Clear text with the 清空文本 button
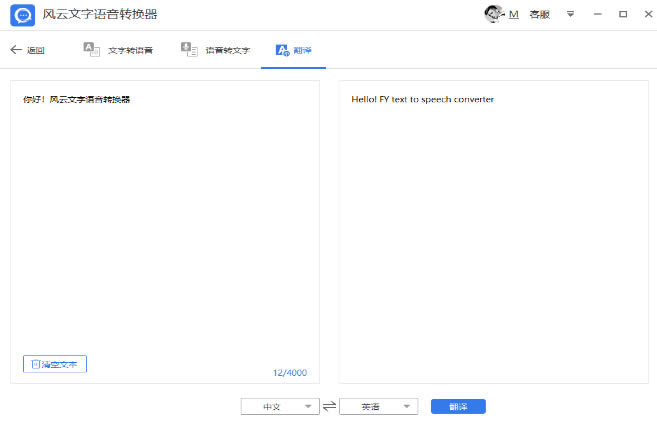The image size is (657, 427). [55, 364]
